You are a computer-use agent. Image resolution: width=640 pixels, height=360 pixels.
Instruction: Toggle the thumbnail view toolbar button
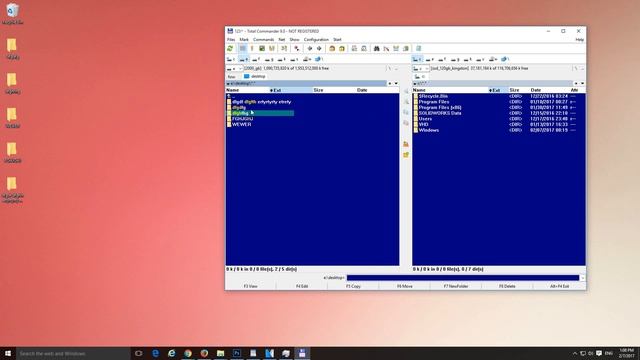click(262, 49)
